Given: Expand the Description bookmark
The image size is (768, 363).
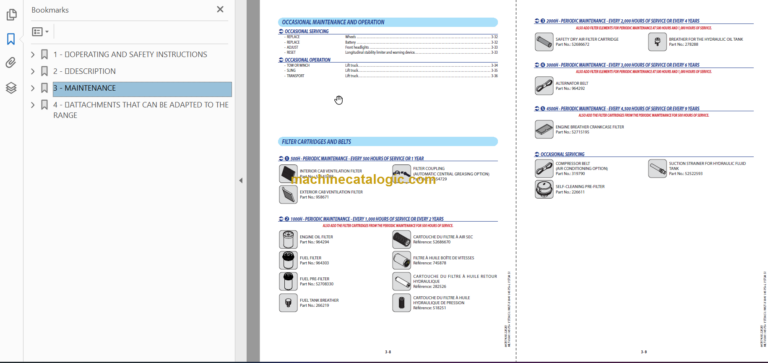Looking at the screenshot, I should coord(33,72).
